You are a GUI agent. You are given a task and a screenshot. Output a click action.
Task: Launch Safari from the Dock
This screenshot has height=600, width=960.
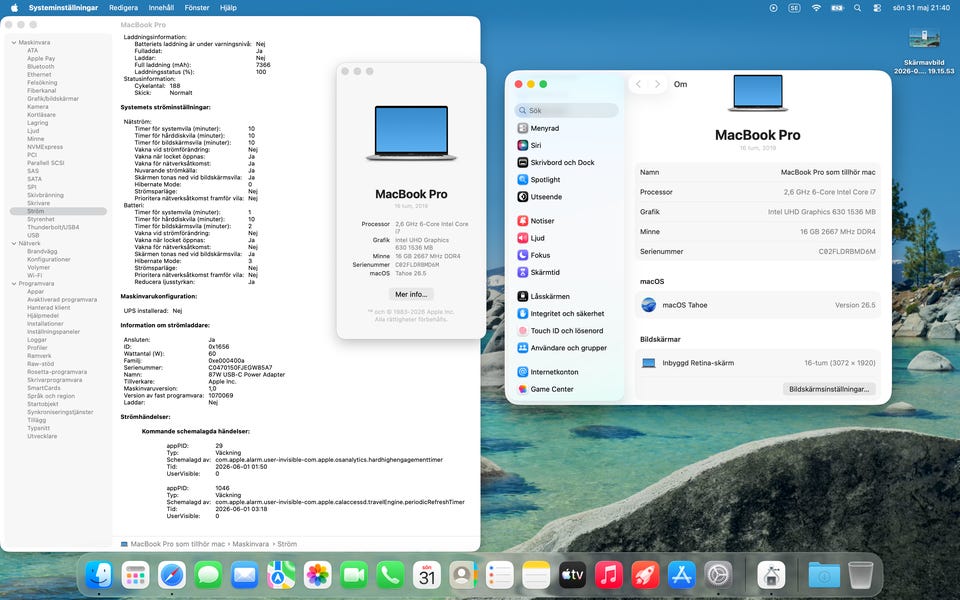pyautogui.click(x=172, y=575)
